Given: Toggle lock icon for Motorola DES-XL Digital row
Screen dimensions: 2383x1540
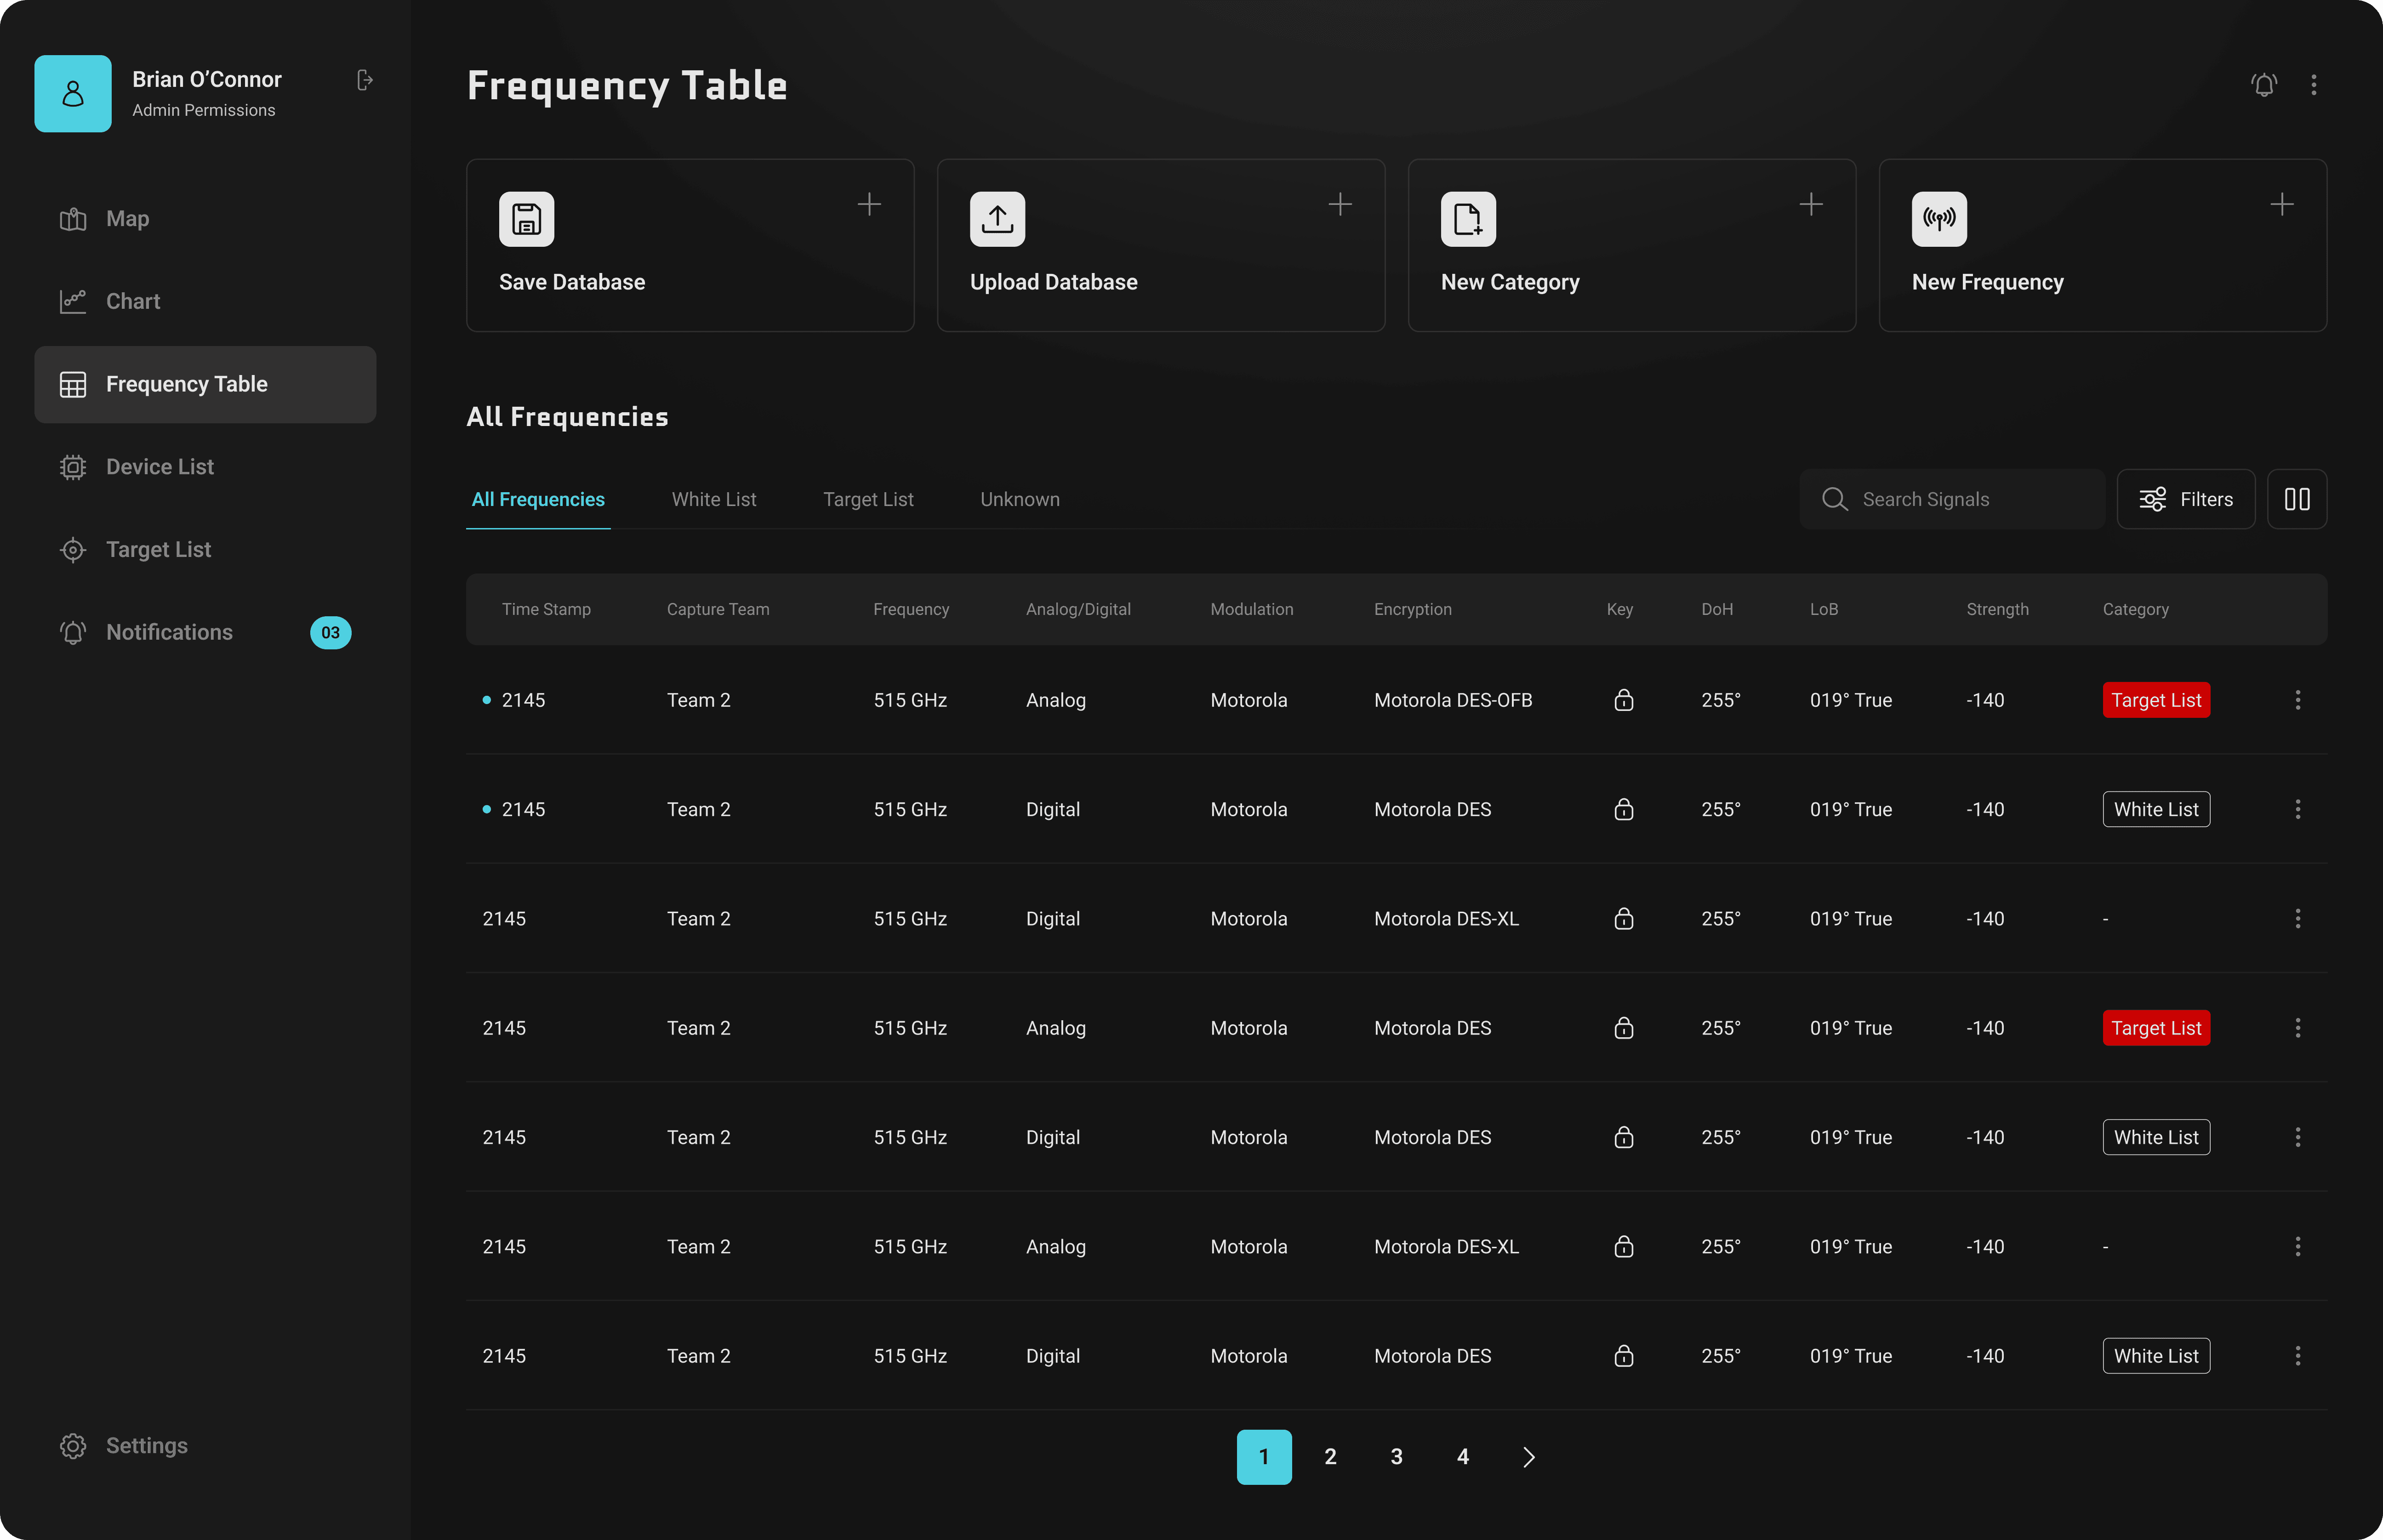Looking at the screenshot, I should 1624,919.
